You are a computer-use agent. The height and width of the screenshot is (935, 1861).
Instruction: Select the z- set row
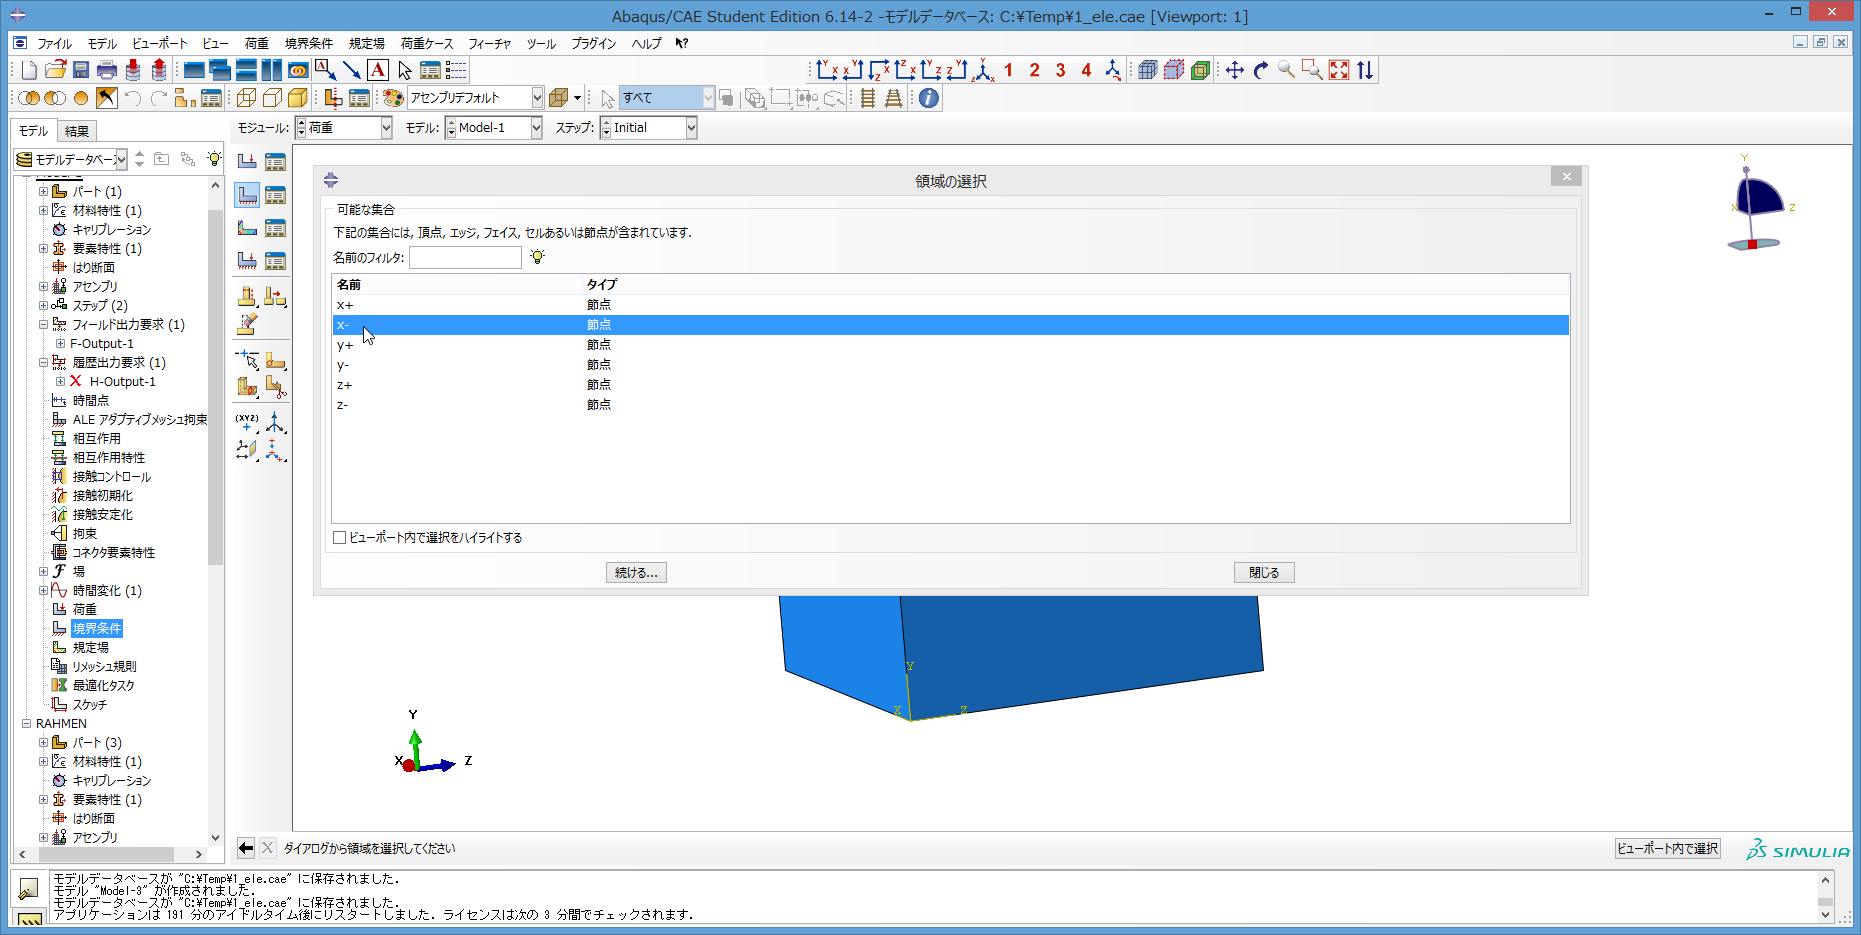(950, 405)
